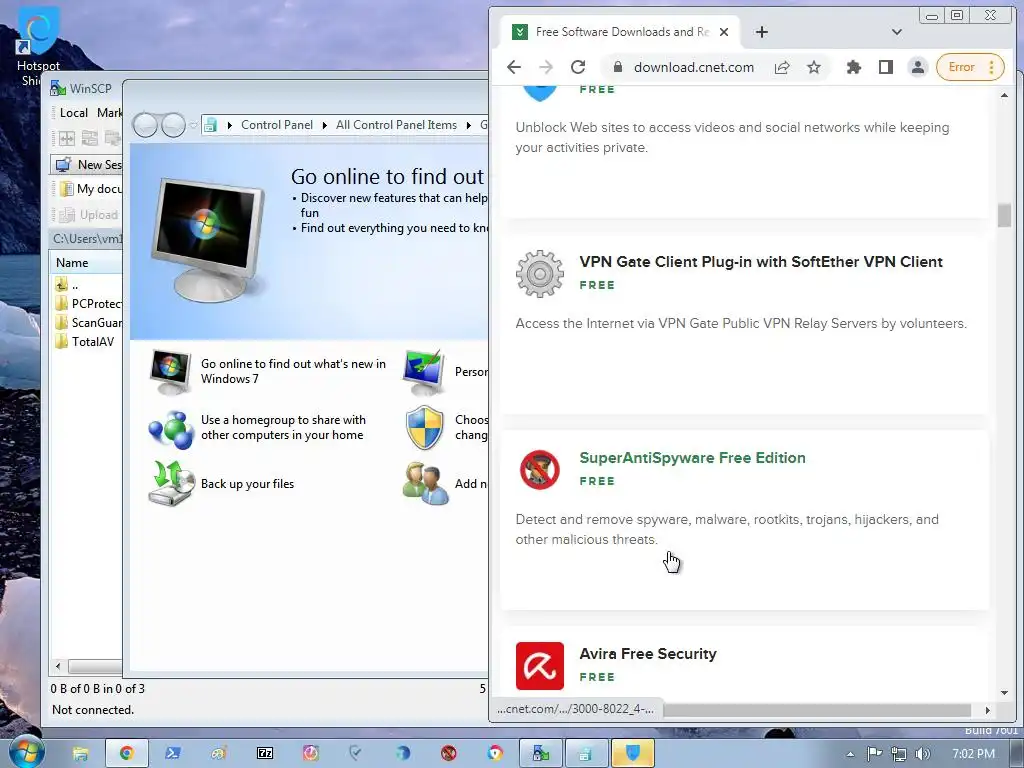
Task: Expand arrow after All Control Panel Items
Action: point(469,125)
